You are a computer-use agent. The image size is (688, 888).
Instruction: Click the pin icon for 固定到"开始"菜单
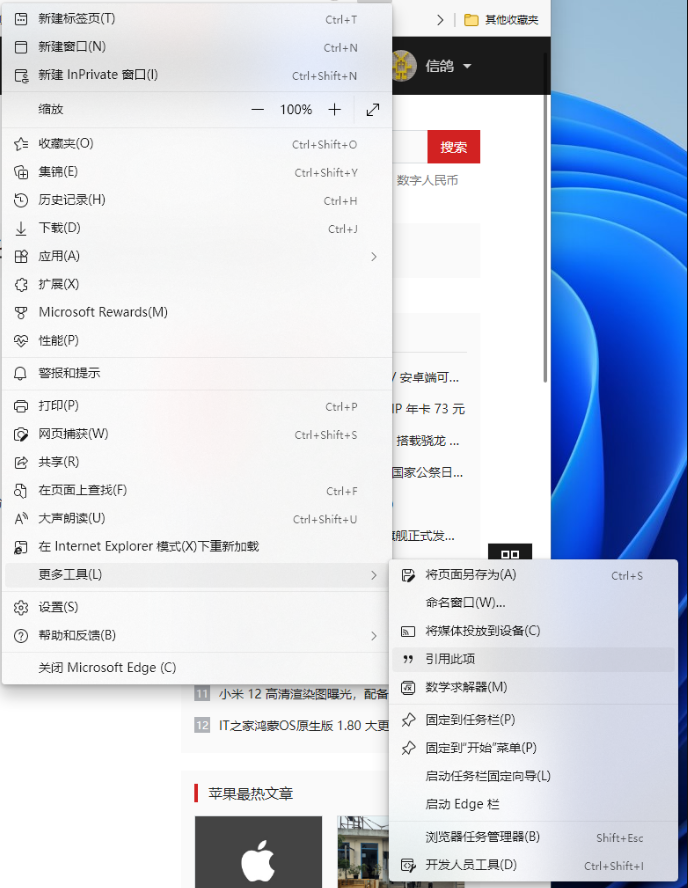pyautogui.click(x=408, y=748)
